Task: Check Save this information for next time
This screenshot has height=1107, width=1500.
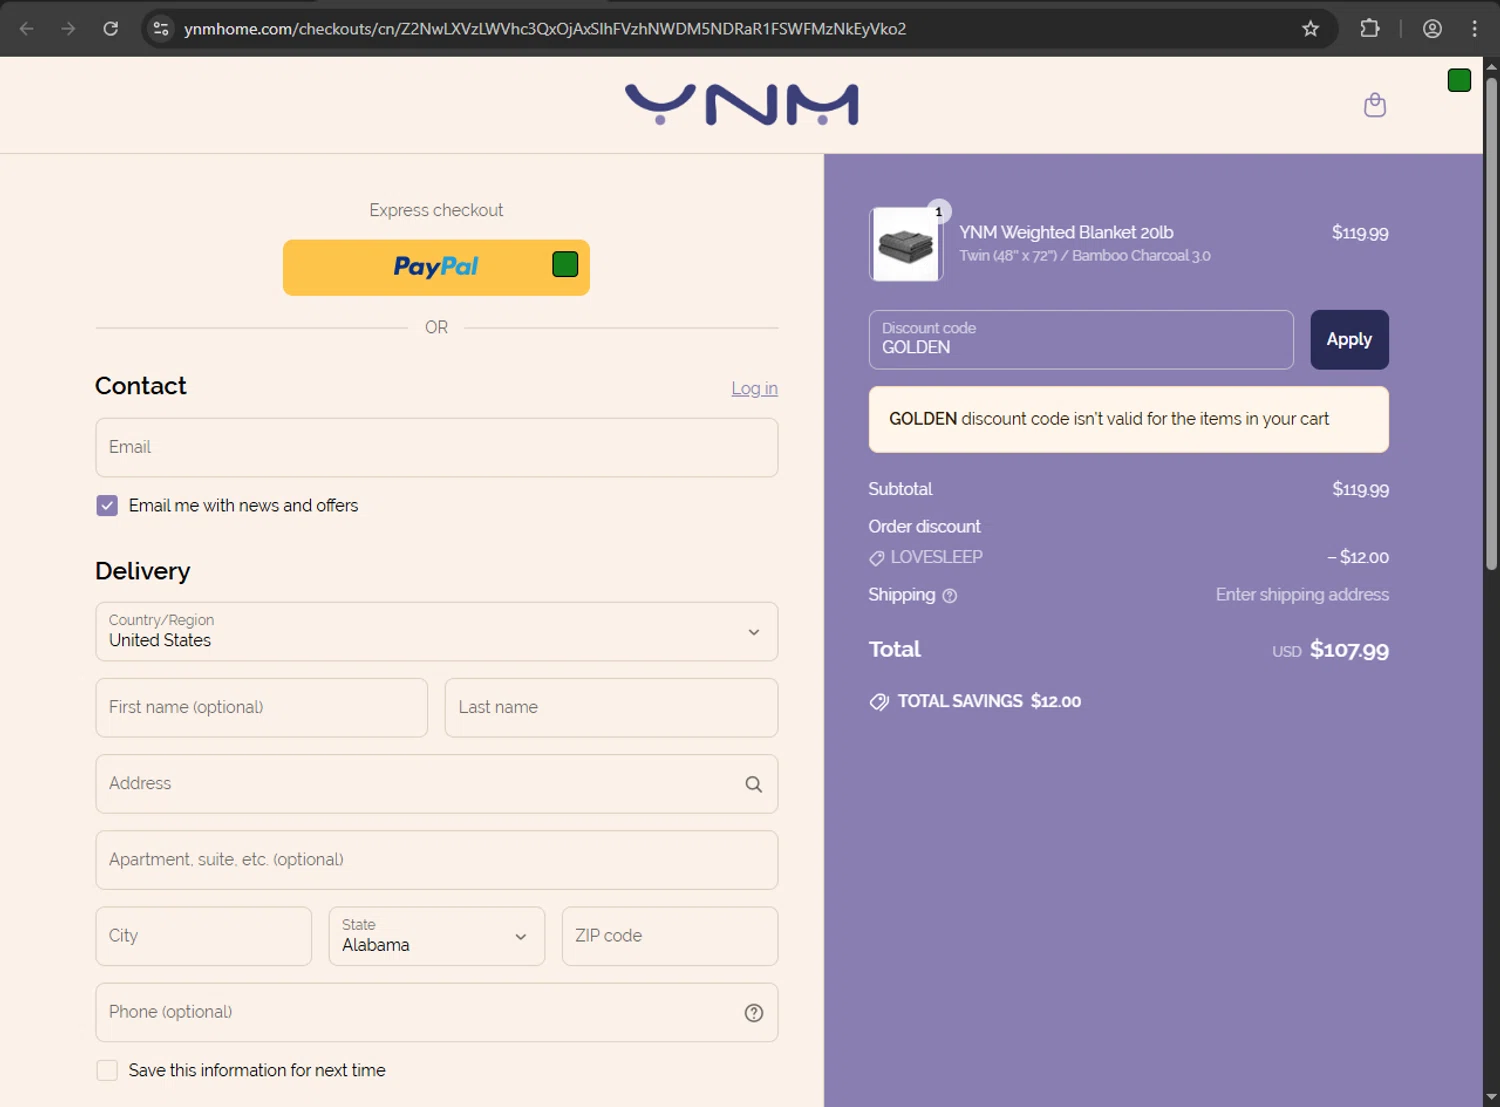Action: (107, 1071)
